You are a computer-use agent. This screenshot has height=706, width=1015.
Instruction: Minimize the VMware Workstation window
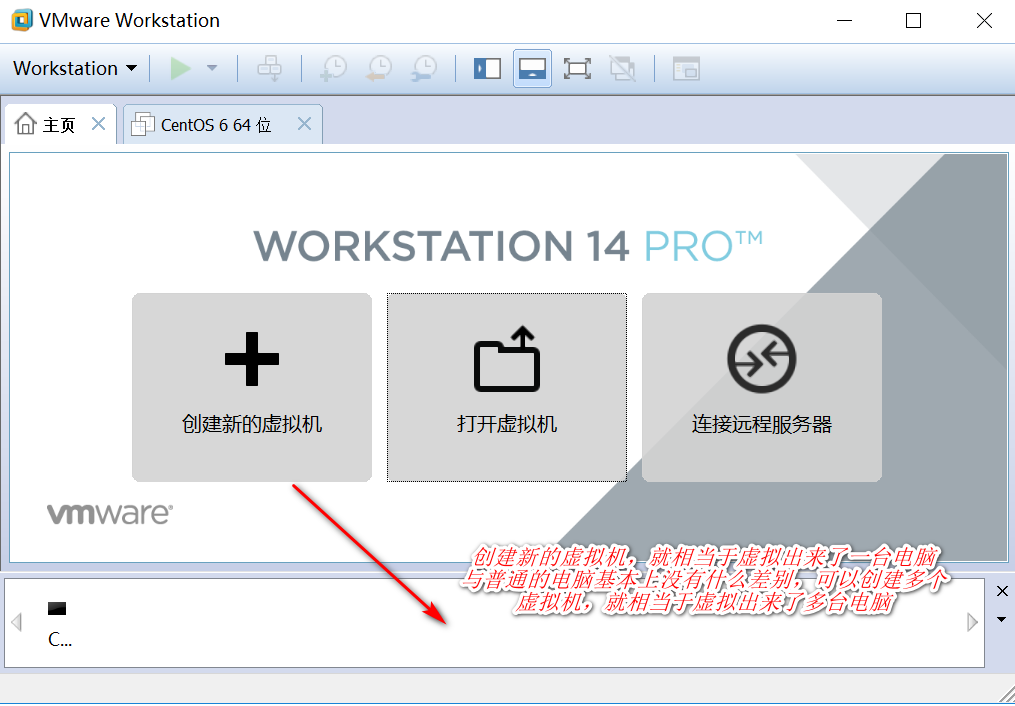(844, 21)
